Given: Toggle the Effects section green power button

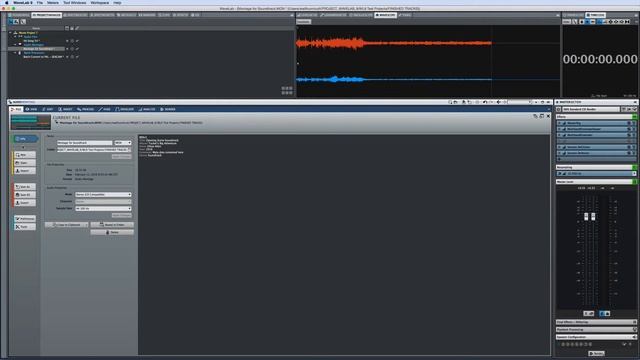Looking at the screenshot, I should (x=635, y=117).
